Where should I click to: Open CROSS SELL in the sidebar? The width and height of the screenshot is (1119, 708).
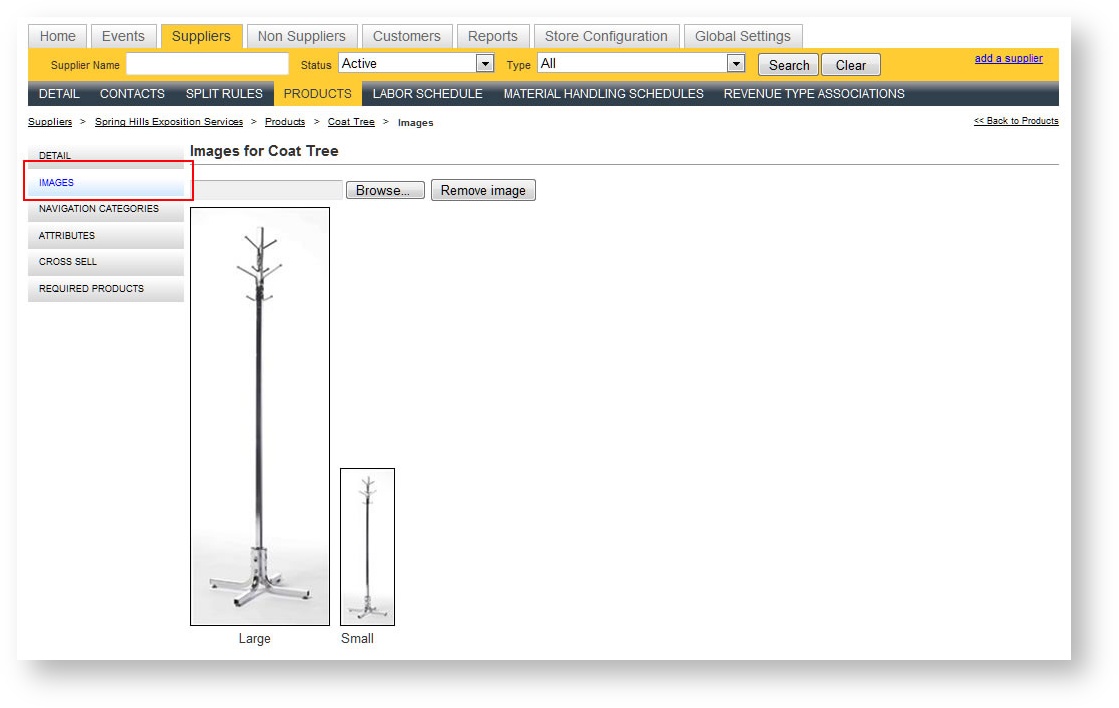tap(68, 262)
